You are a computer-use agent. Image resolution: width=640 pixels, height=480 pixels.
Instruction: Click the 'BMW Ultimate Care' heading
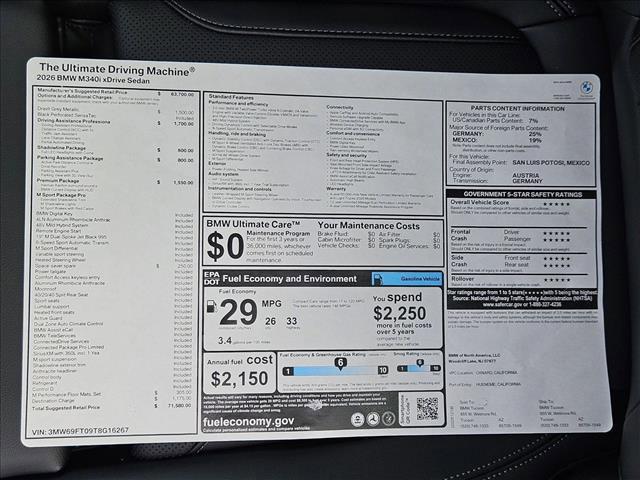pyautogui.click(x=253, y=224)
